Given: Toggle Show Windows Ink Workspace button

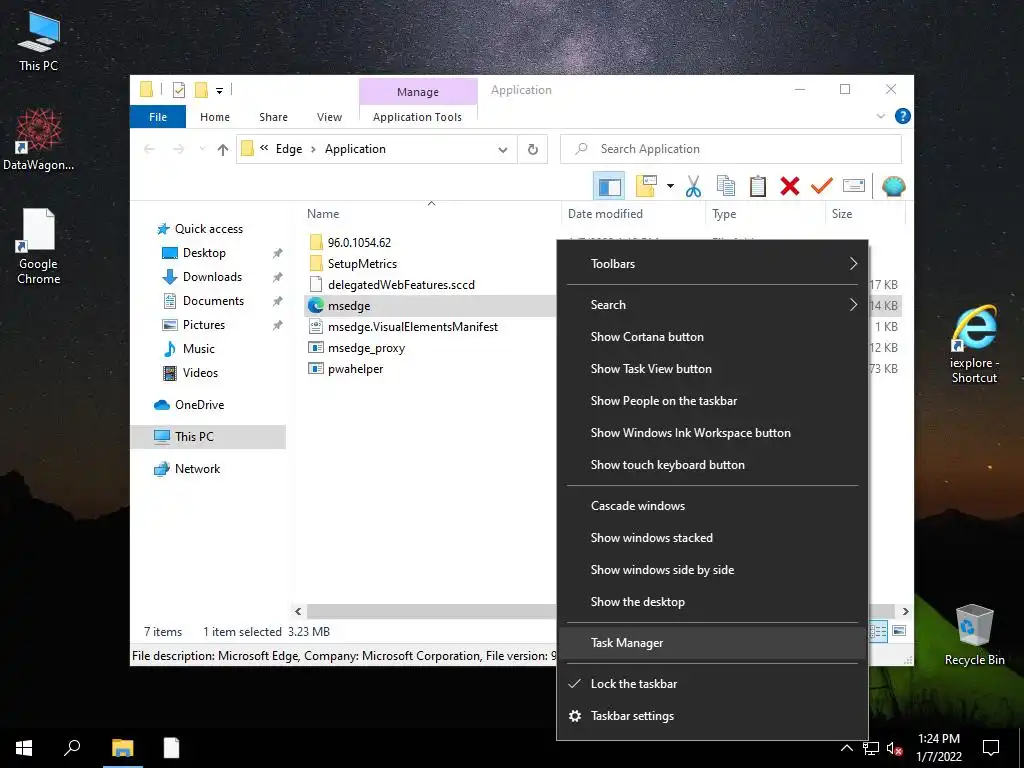Looking at the screenshot, I should 712,433.
